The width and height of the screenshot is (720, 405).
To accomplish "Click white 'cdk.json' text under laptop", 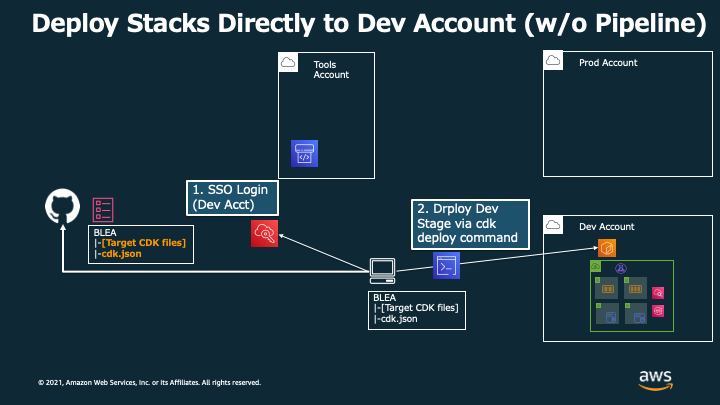I will pos(399,319).
